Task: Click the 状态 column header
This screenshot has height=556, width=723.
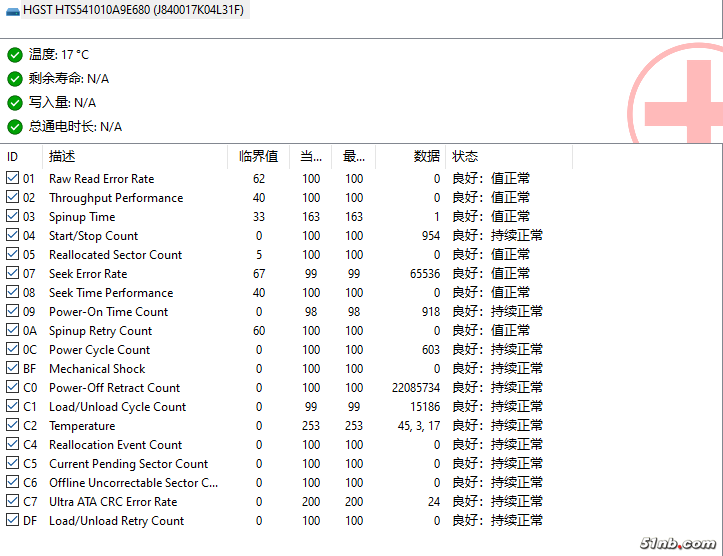Action: [x=466, y=157]
